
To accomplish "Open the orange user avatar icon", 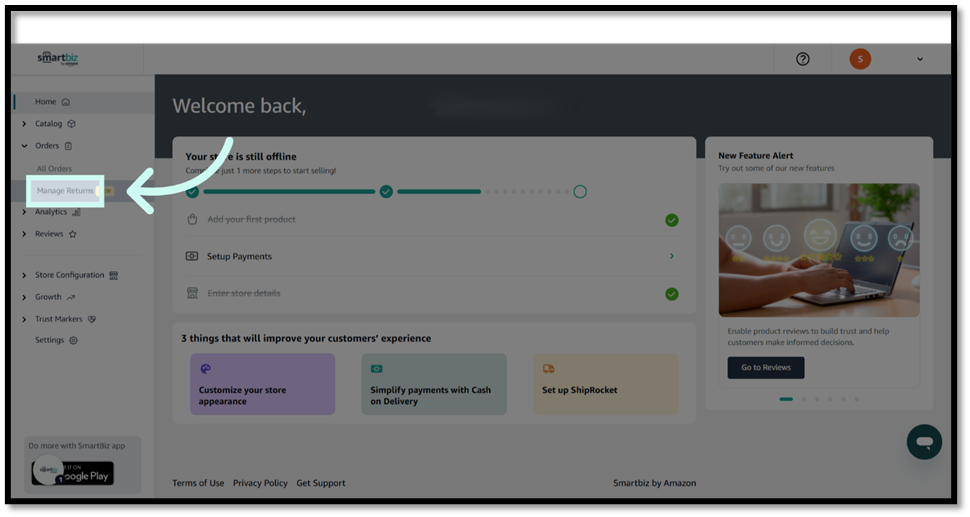I will (x=860, y=59).
